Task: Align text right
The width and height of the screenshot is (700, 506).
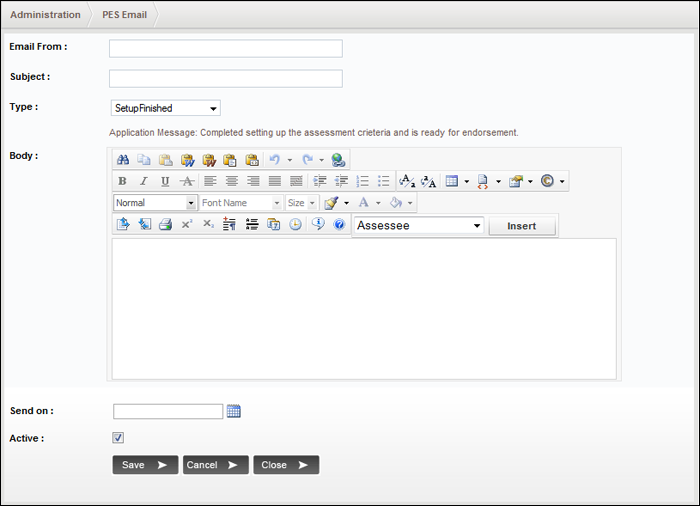Action: [253, 181]
